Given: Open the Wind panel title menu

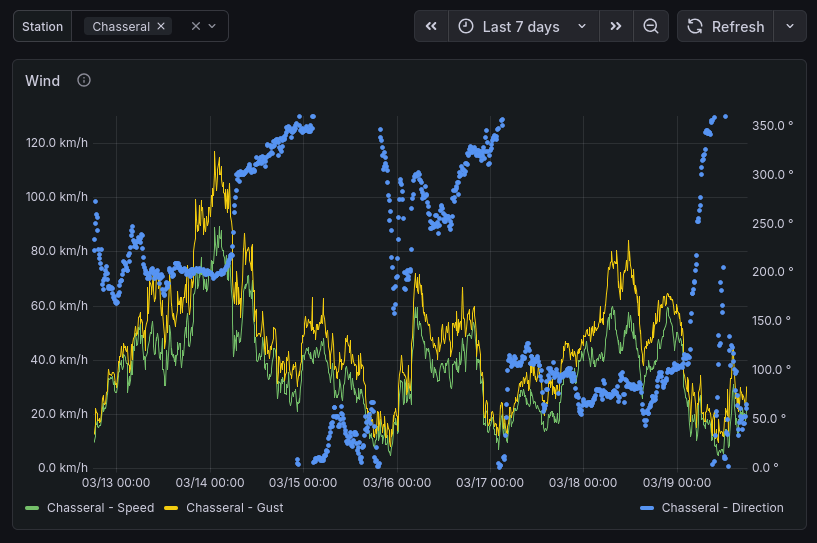Looking at the screenshot, I should 42,81.
